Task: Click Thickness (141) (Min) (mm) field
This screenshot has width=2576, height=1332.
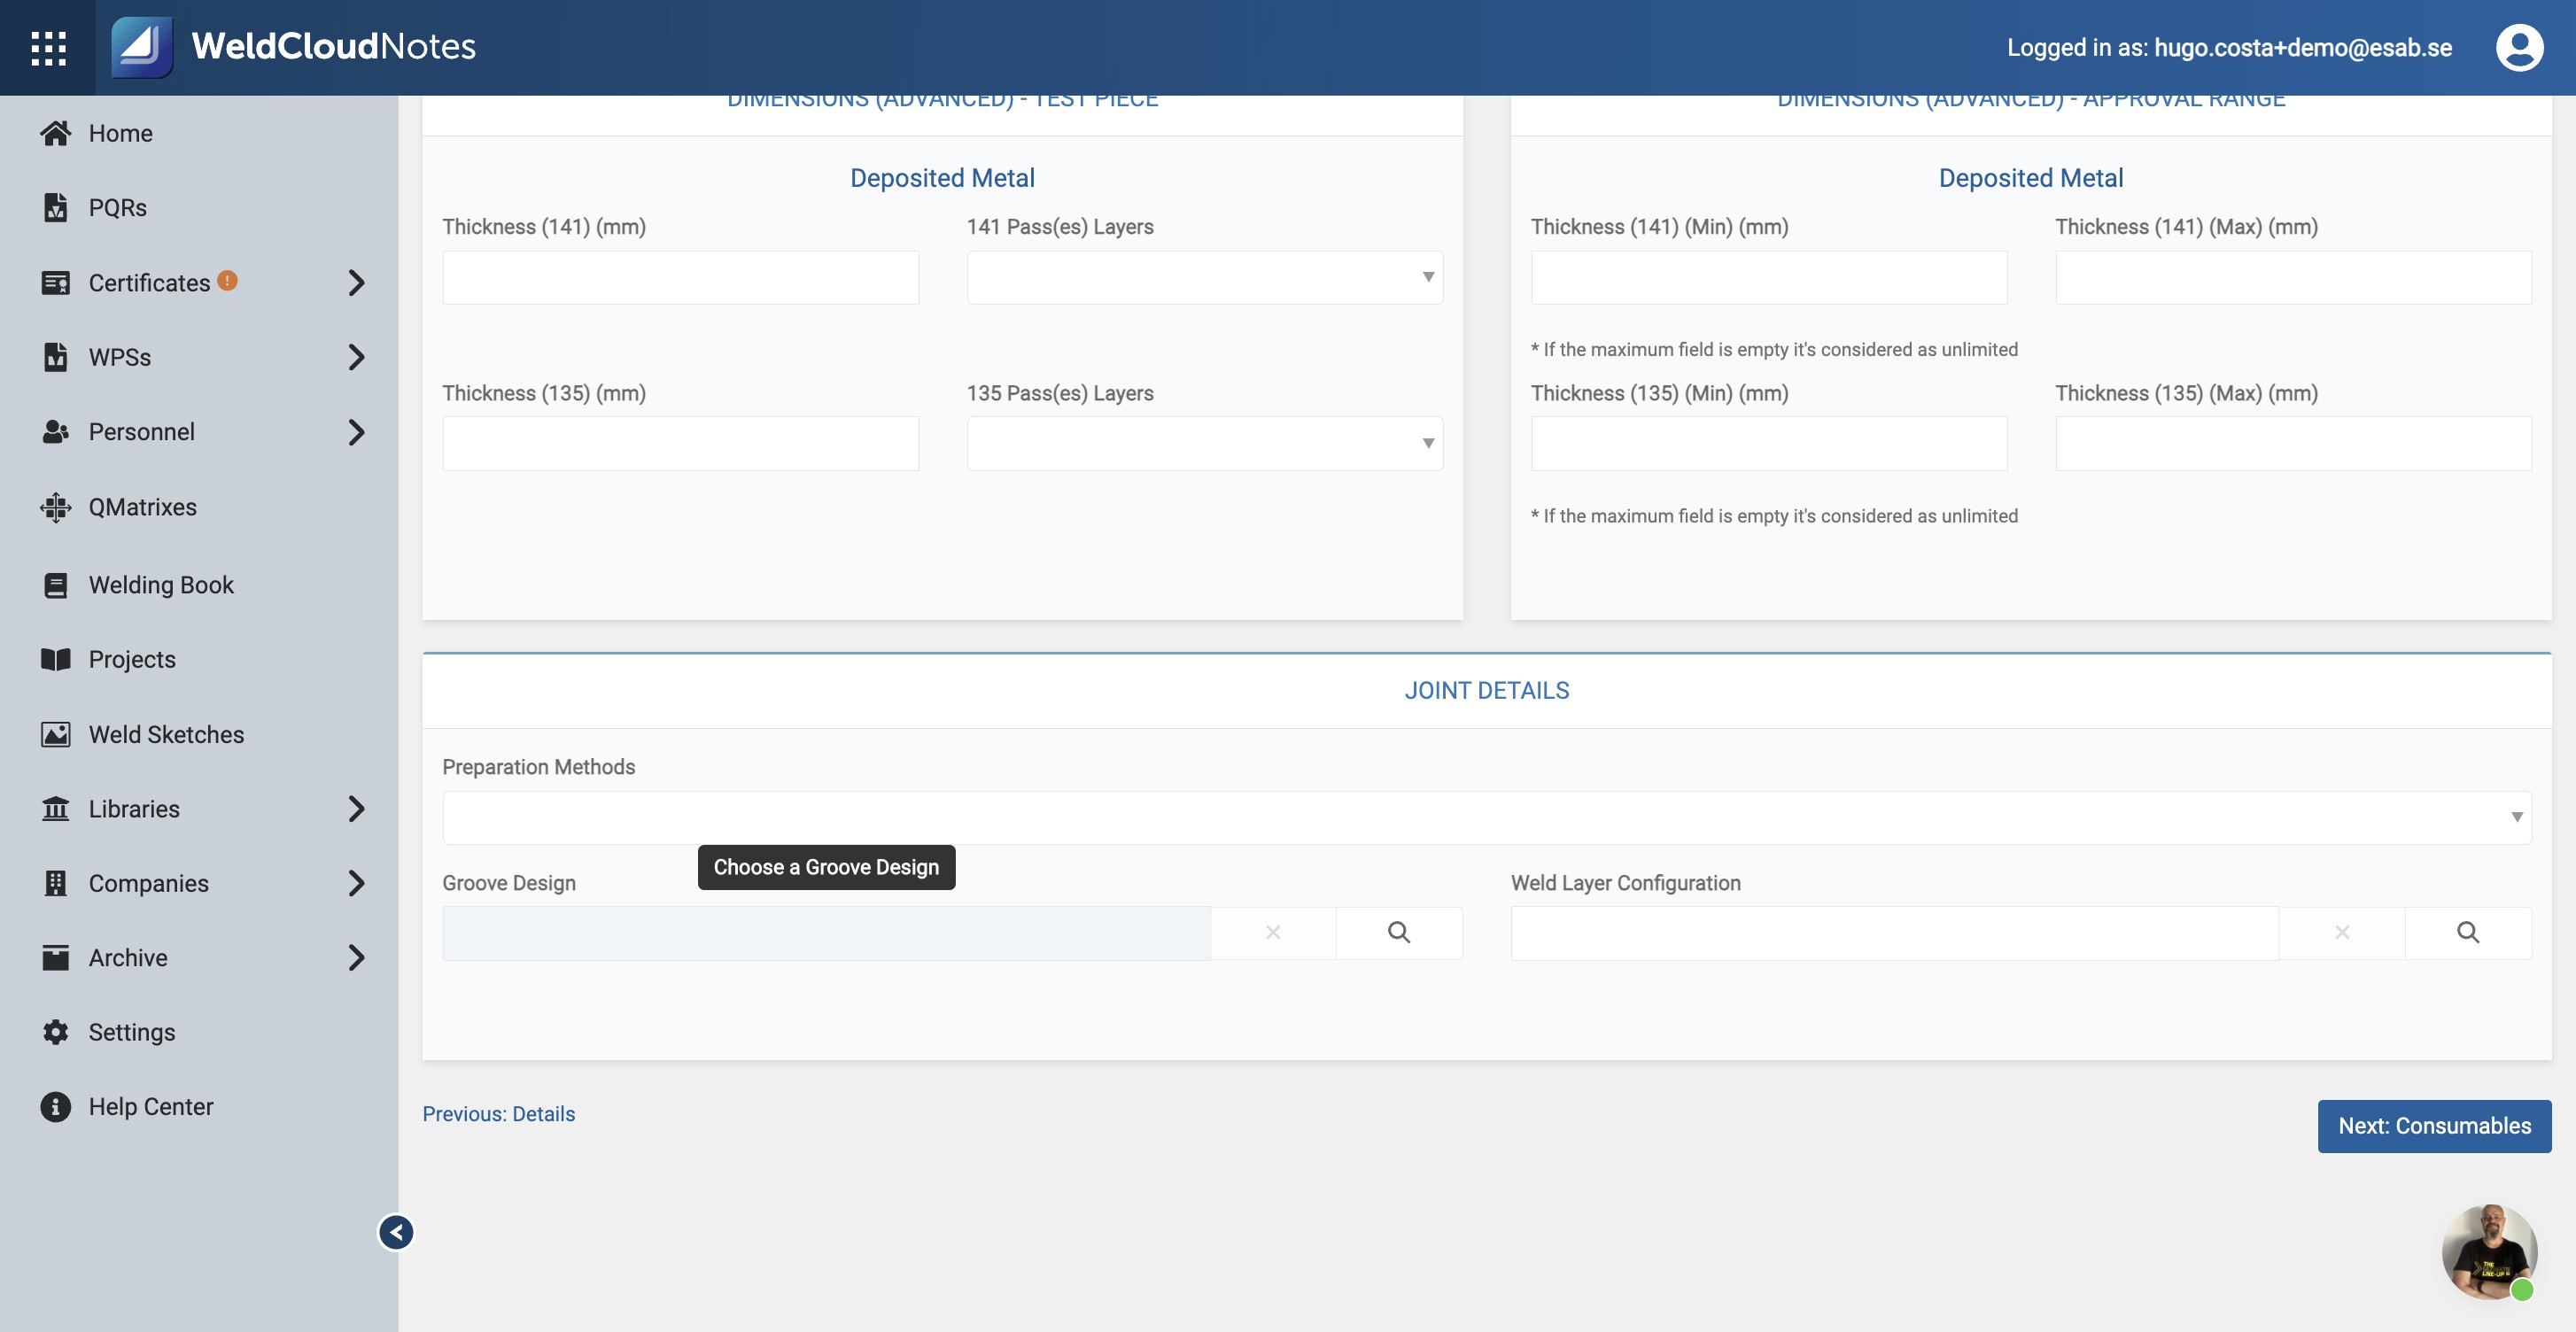Action: coord(1768,277)
